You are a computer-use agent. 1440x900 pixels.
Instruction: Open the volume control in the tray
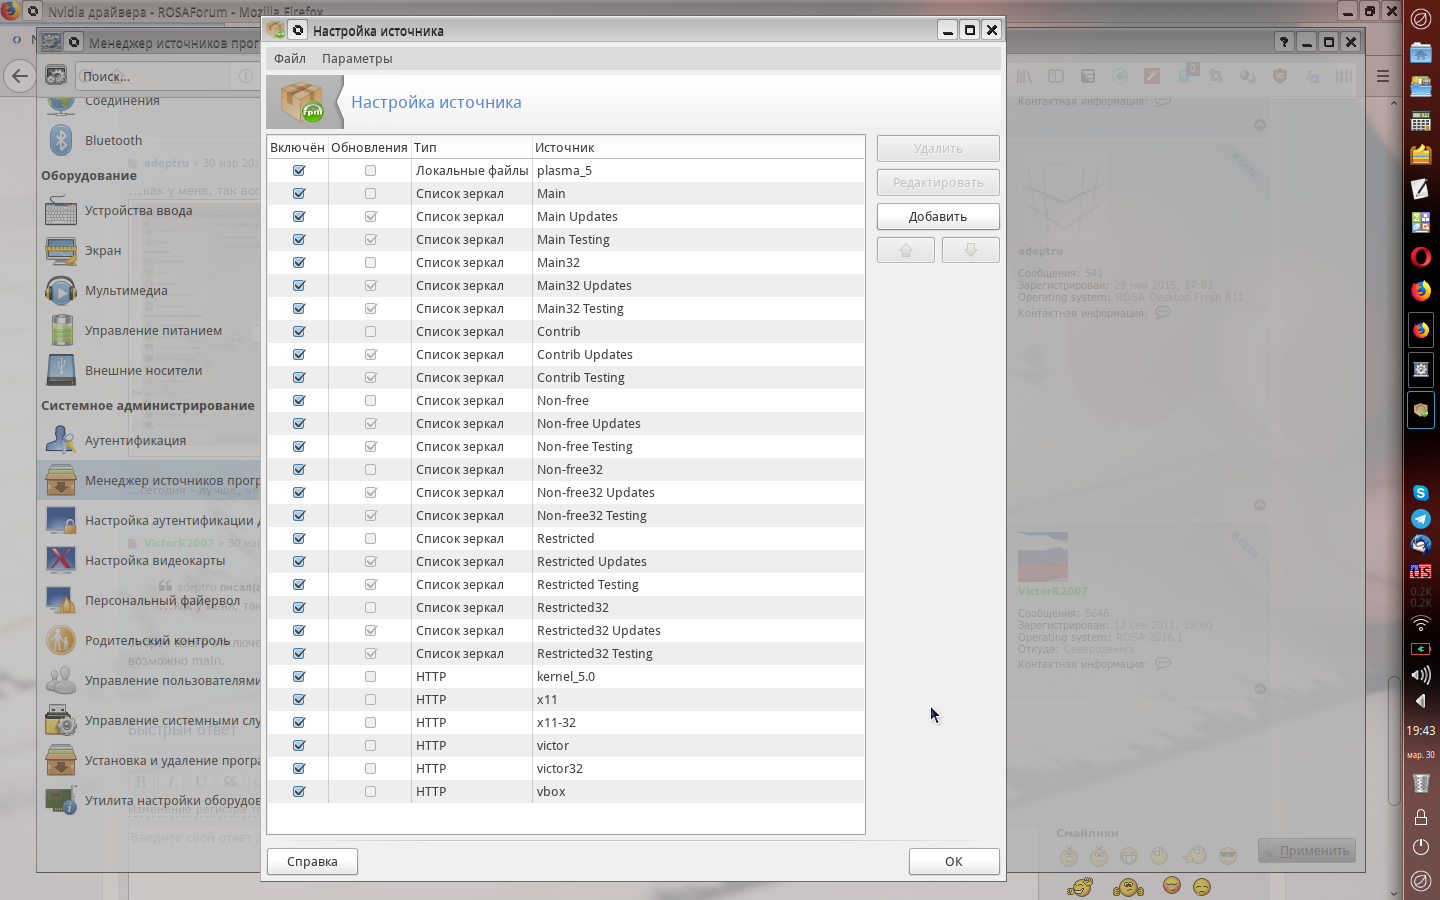click(x=1420, y=675)
